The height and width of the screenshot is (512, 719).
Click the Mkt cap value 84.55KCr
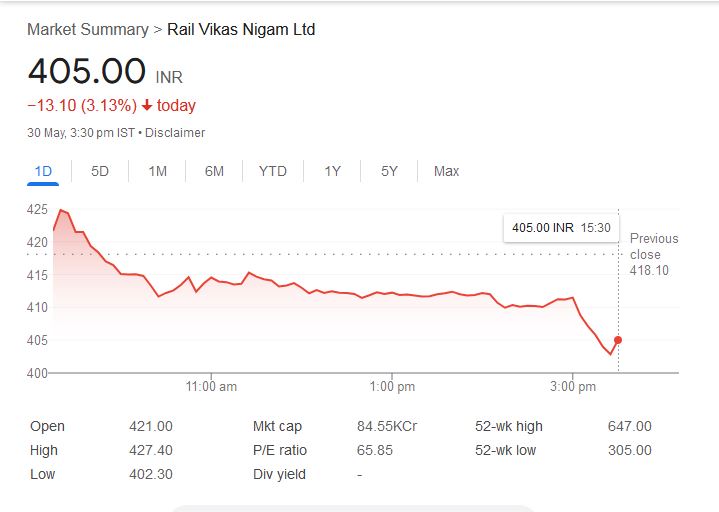[x=387, y=427]
